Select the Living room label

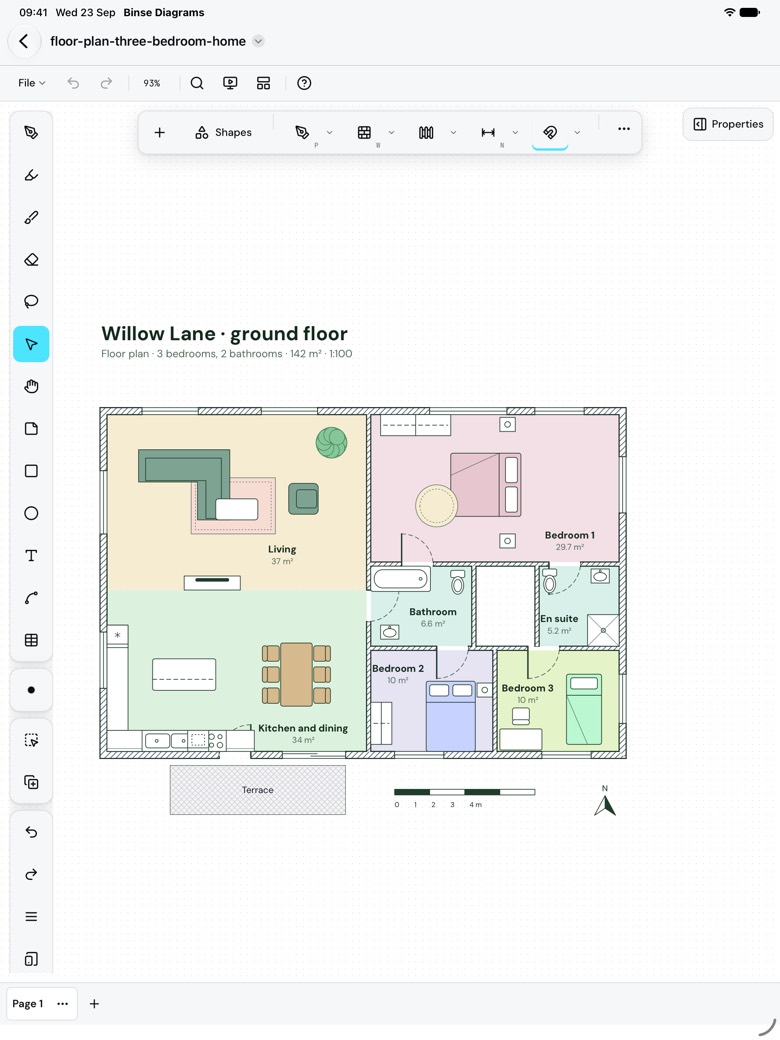tap(282, 549)
